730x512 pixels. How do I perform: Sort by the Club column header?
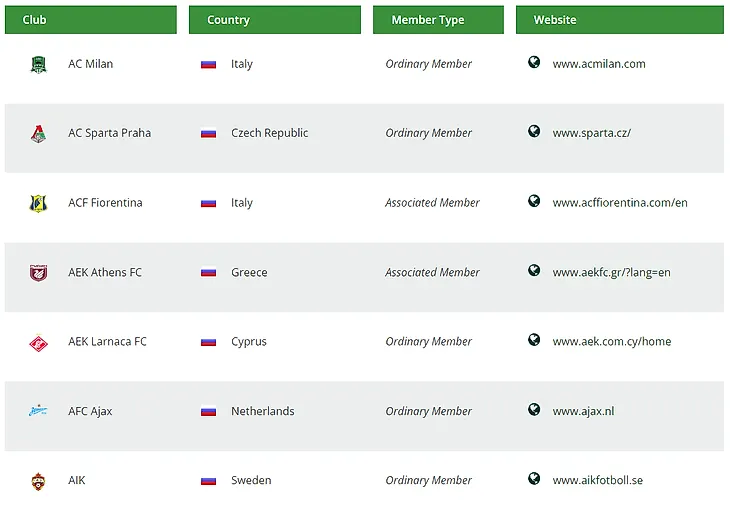pyautogui.click(x=91, y=20)
